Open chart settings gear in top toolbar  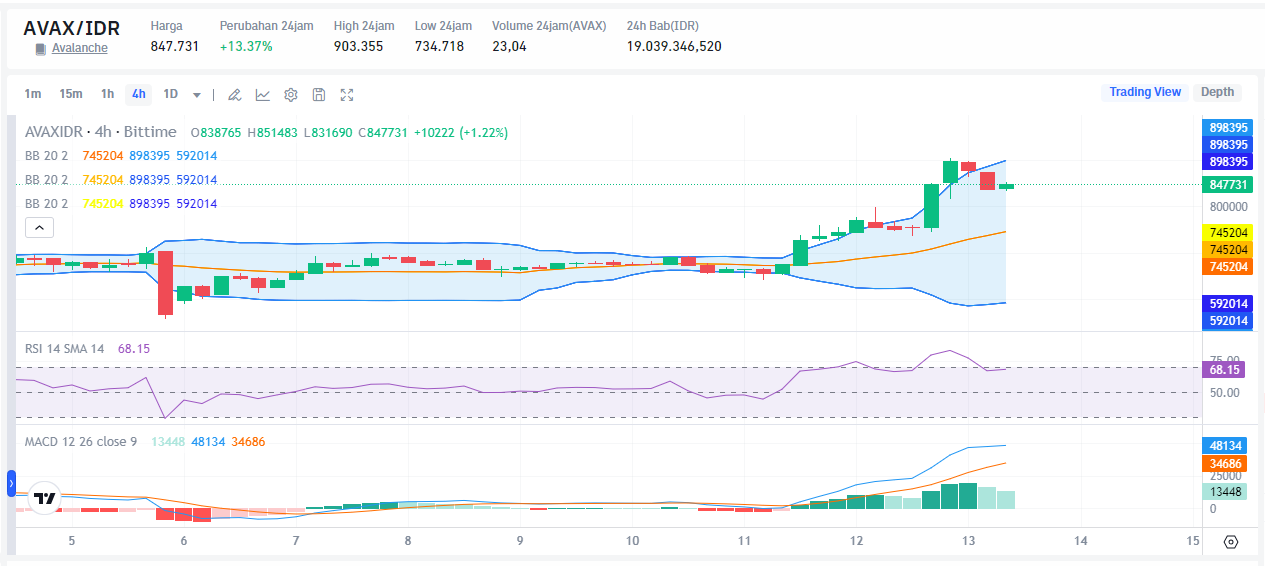pyautogui.click(x=291, y=95)
